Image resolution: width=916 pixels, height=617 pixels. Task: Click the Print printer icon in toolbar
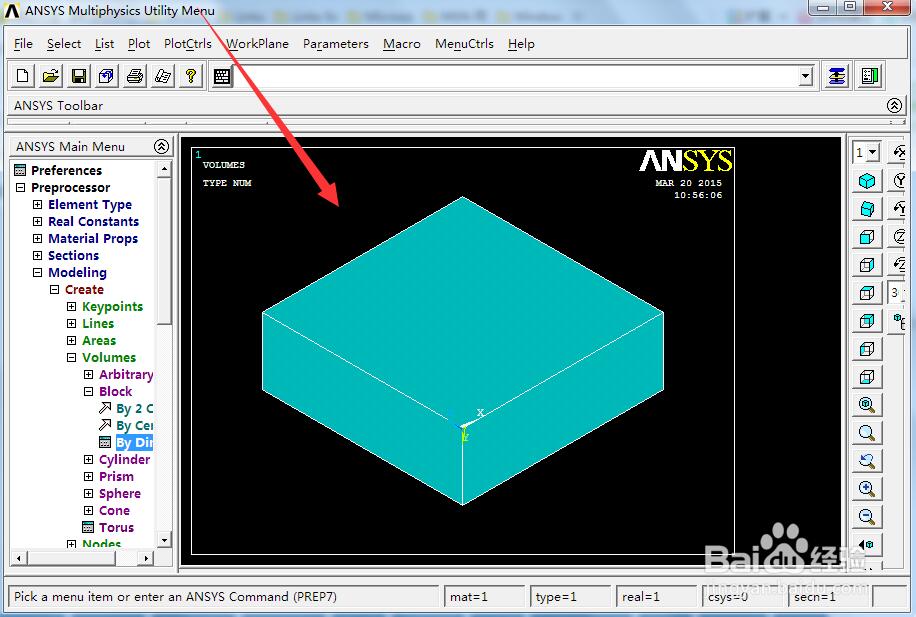135,76
